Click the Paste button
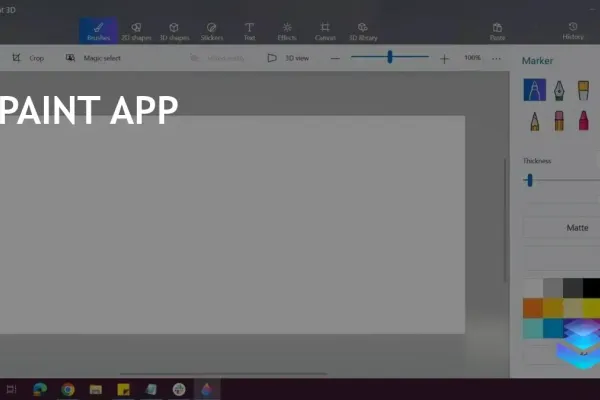 497,31
